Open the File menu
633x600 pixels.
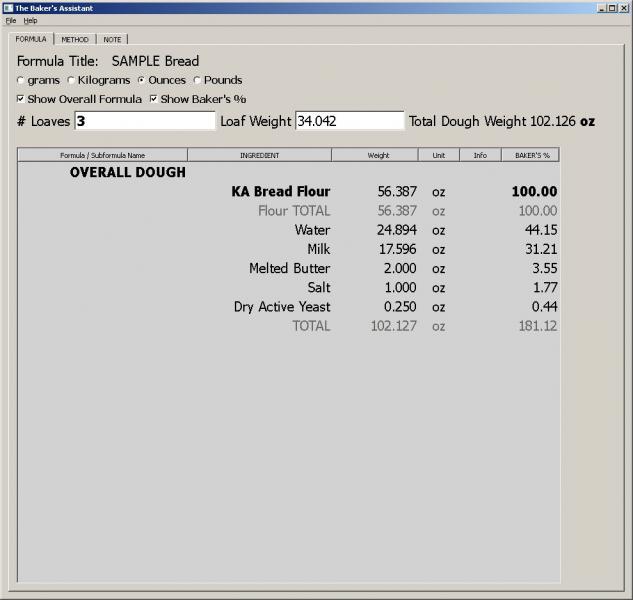click(11, 20)
